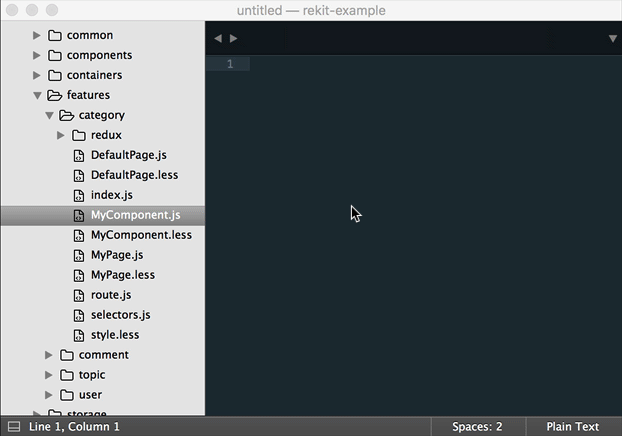Click the open features folder icon

(55, 95)
